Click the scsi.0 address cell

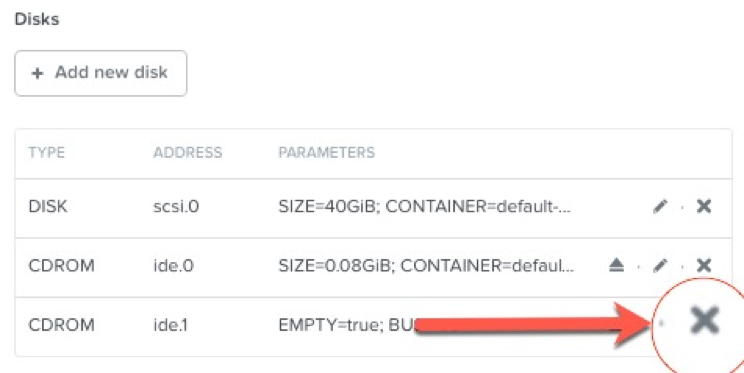(x=176, y=206)
